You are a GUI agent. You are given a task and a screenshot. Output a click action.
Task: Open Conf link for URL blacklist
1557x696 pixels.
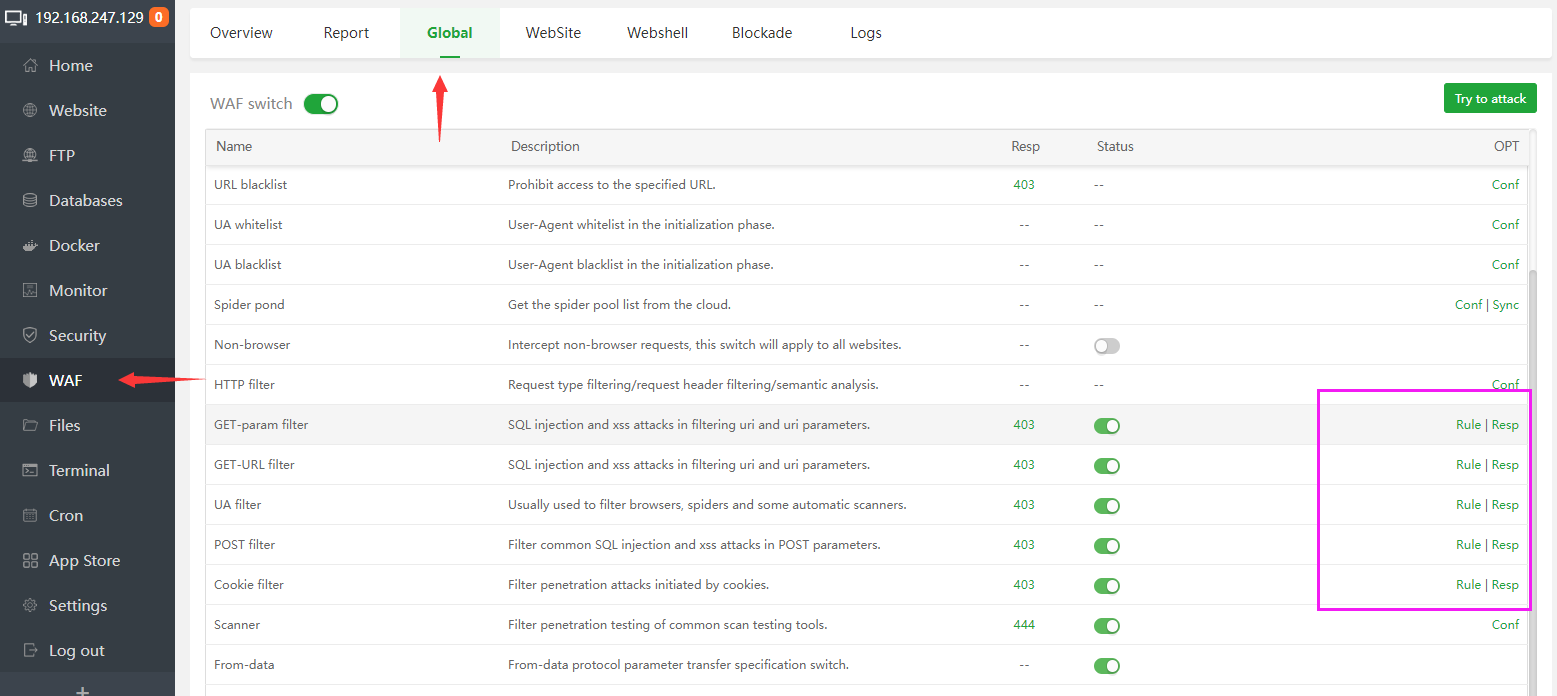1505,185
